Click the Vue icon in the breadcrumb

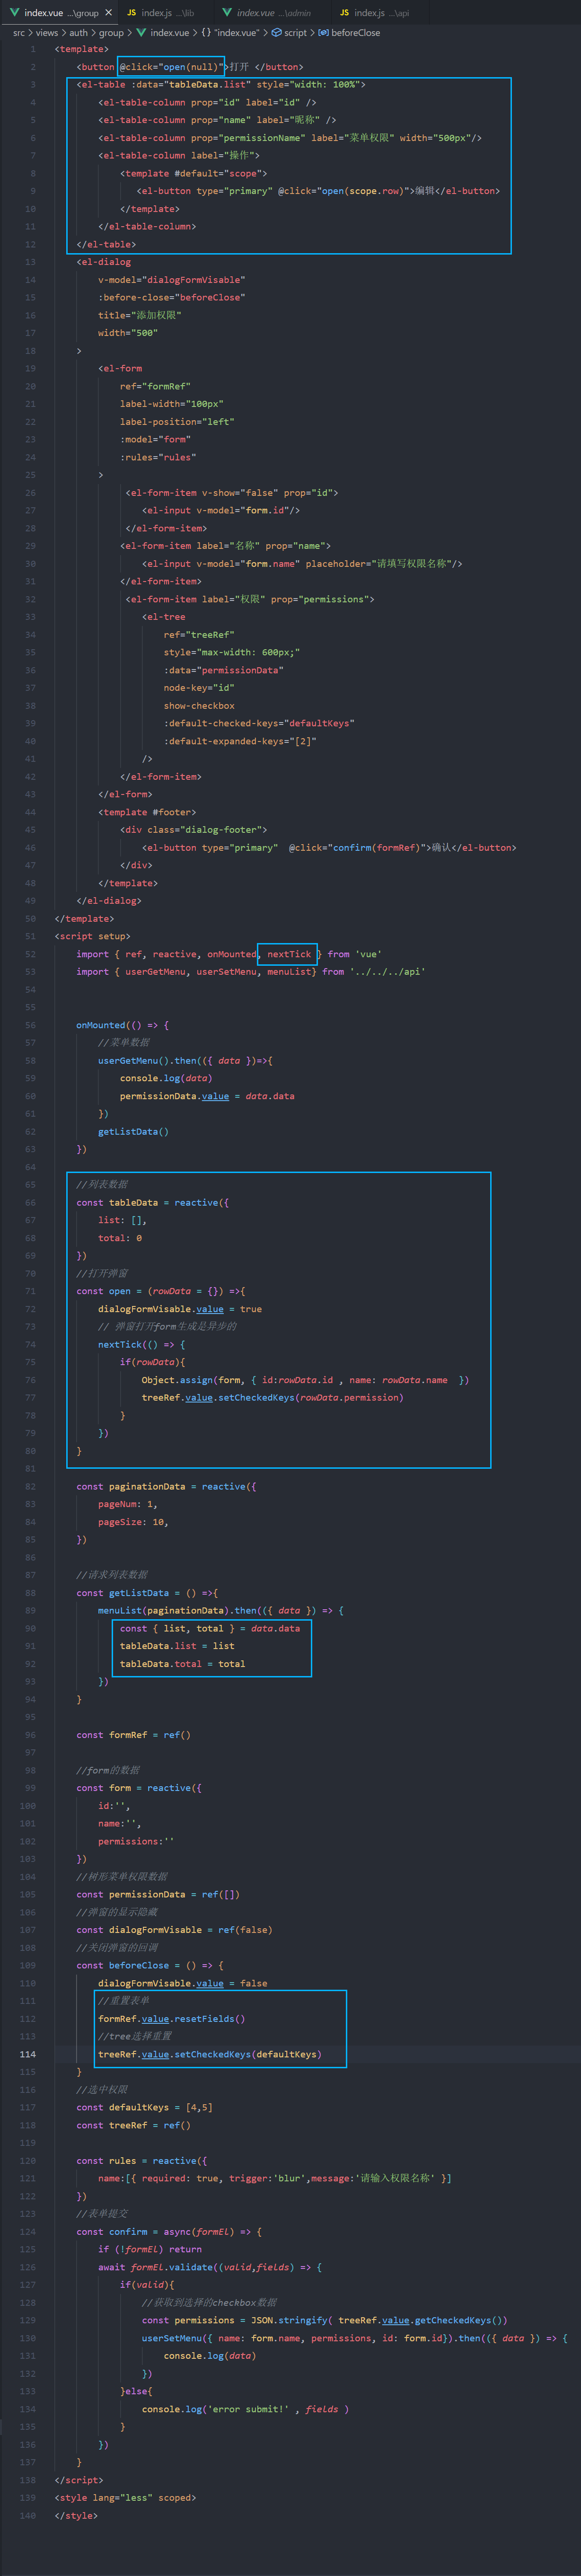(141, 33)
